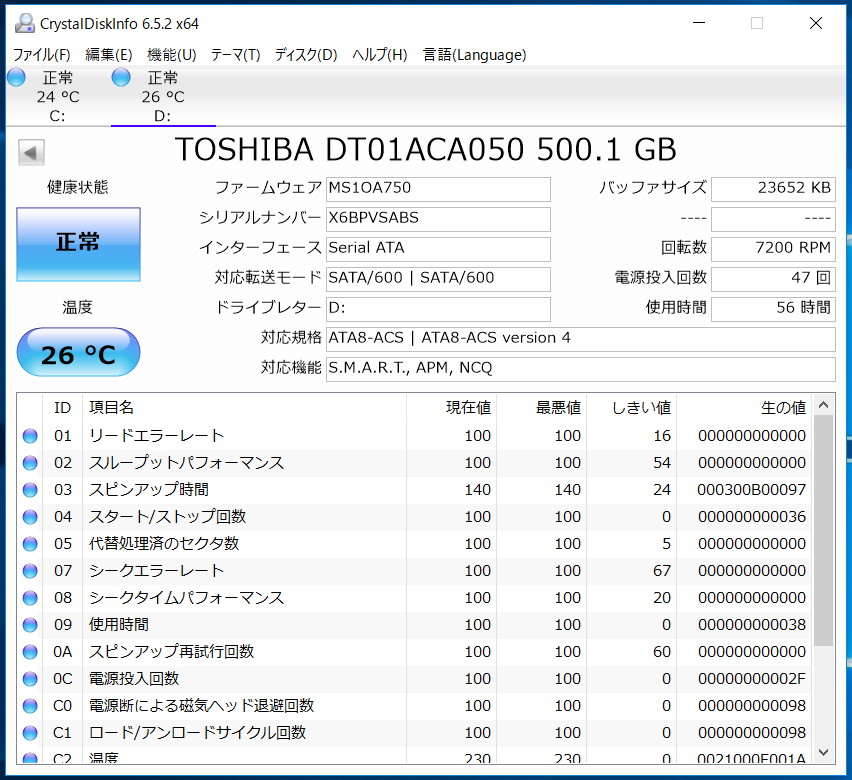Viewport: 852px width, 780px height.
Task: Click status icon for row C1 ロード/アンロードサイクル回数
Action: [30, 733]
